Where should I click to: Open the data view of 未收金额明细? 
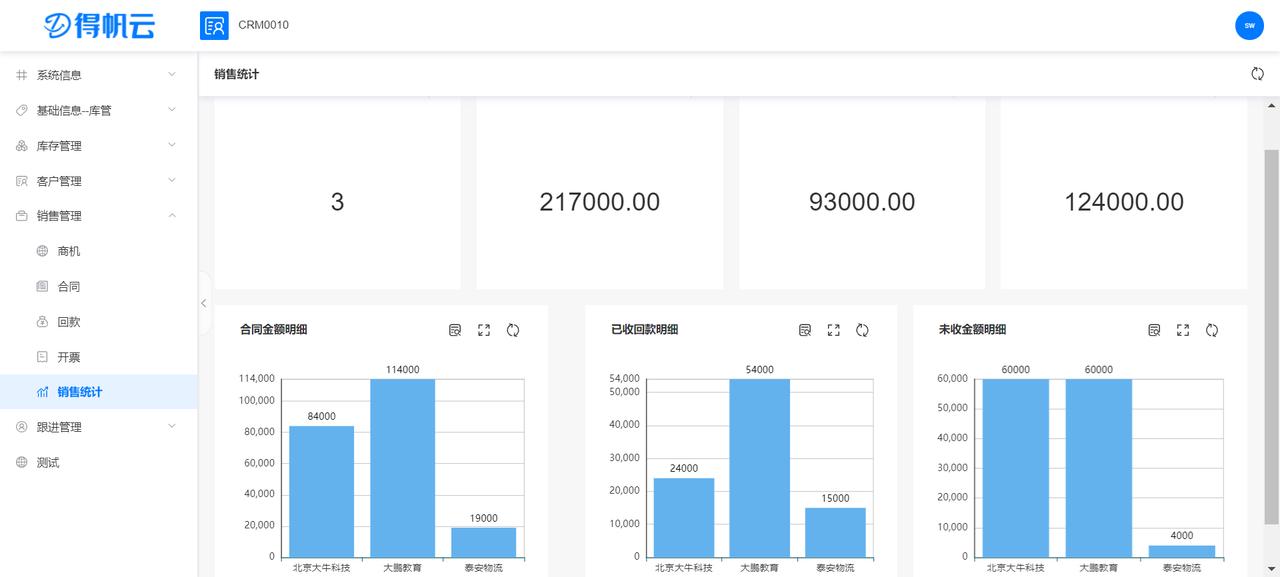point(1154,329)
